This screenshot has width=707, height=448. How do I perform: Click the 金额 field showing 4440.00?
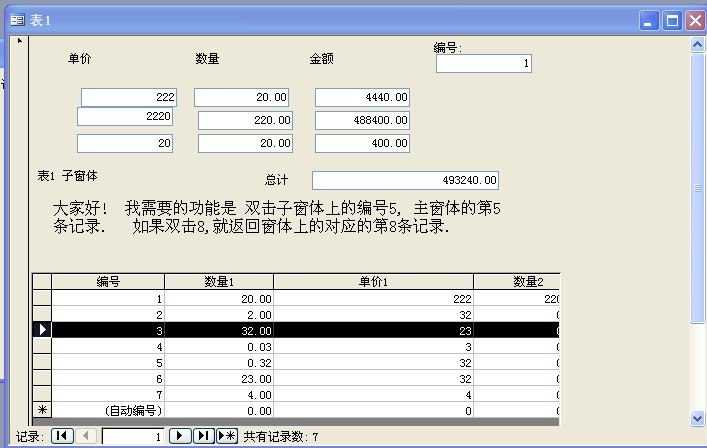coord(362,97)
